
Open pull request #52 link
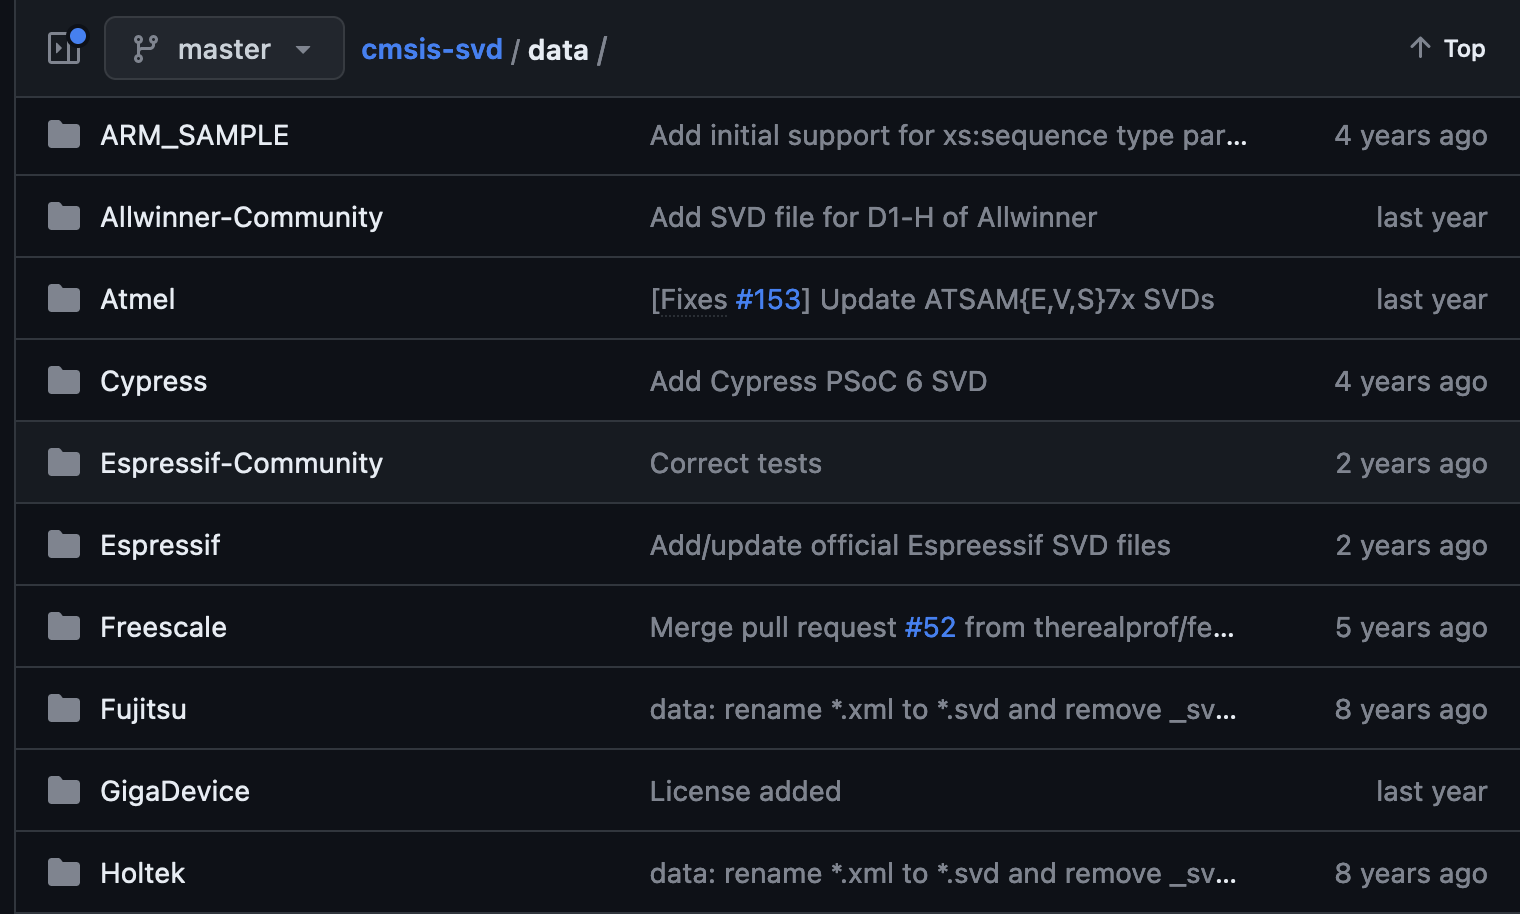(930, 627)
